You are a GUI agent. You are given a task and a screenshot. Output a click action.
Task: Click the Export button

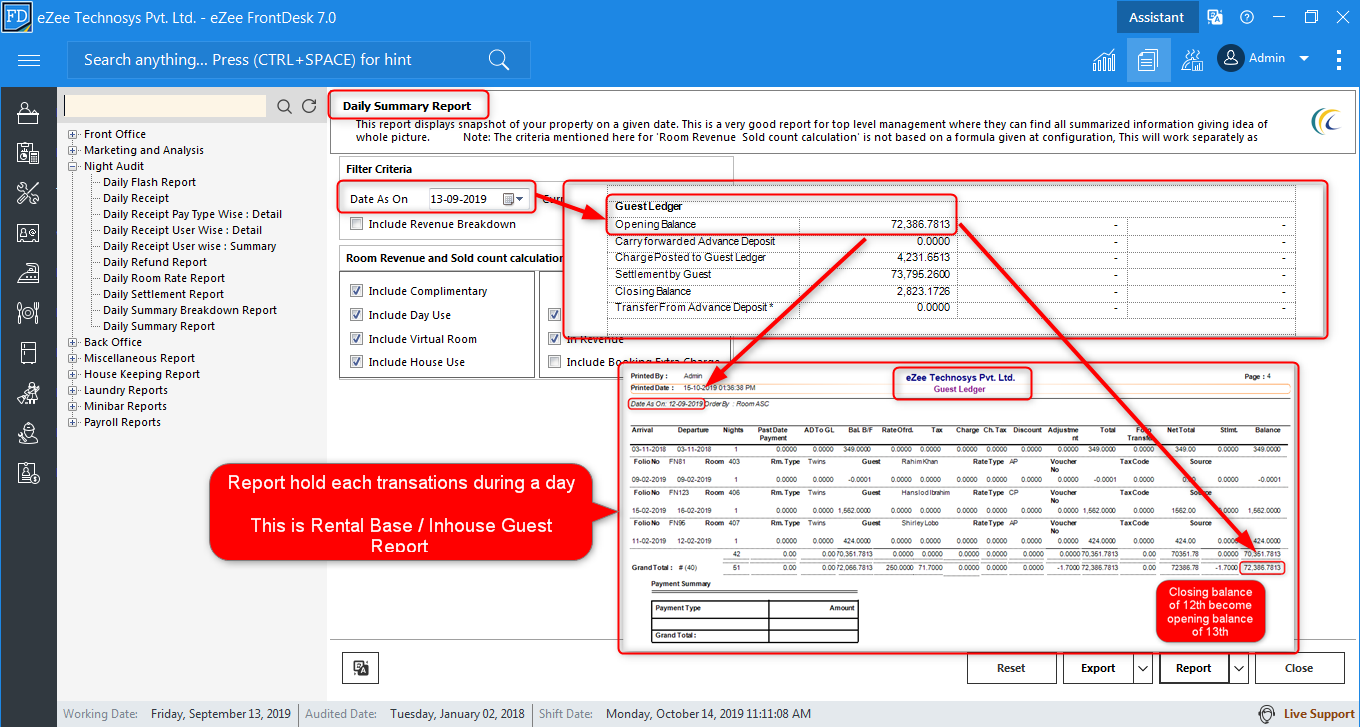1098,668
